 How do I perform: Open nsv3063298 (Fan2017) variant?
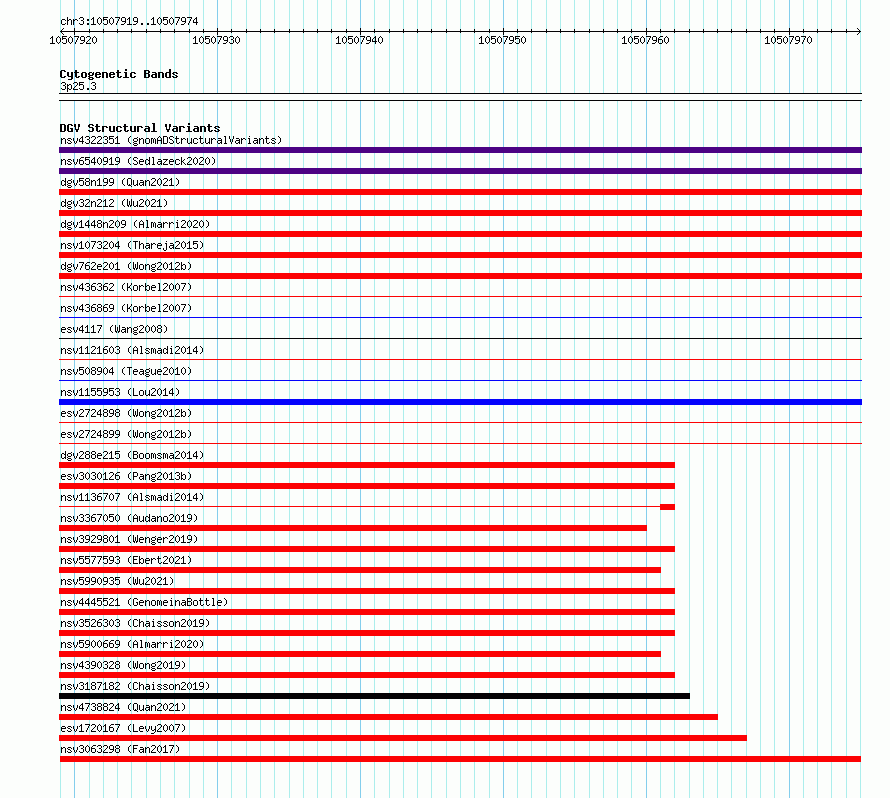[120, 749]
